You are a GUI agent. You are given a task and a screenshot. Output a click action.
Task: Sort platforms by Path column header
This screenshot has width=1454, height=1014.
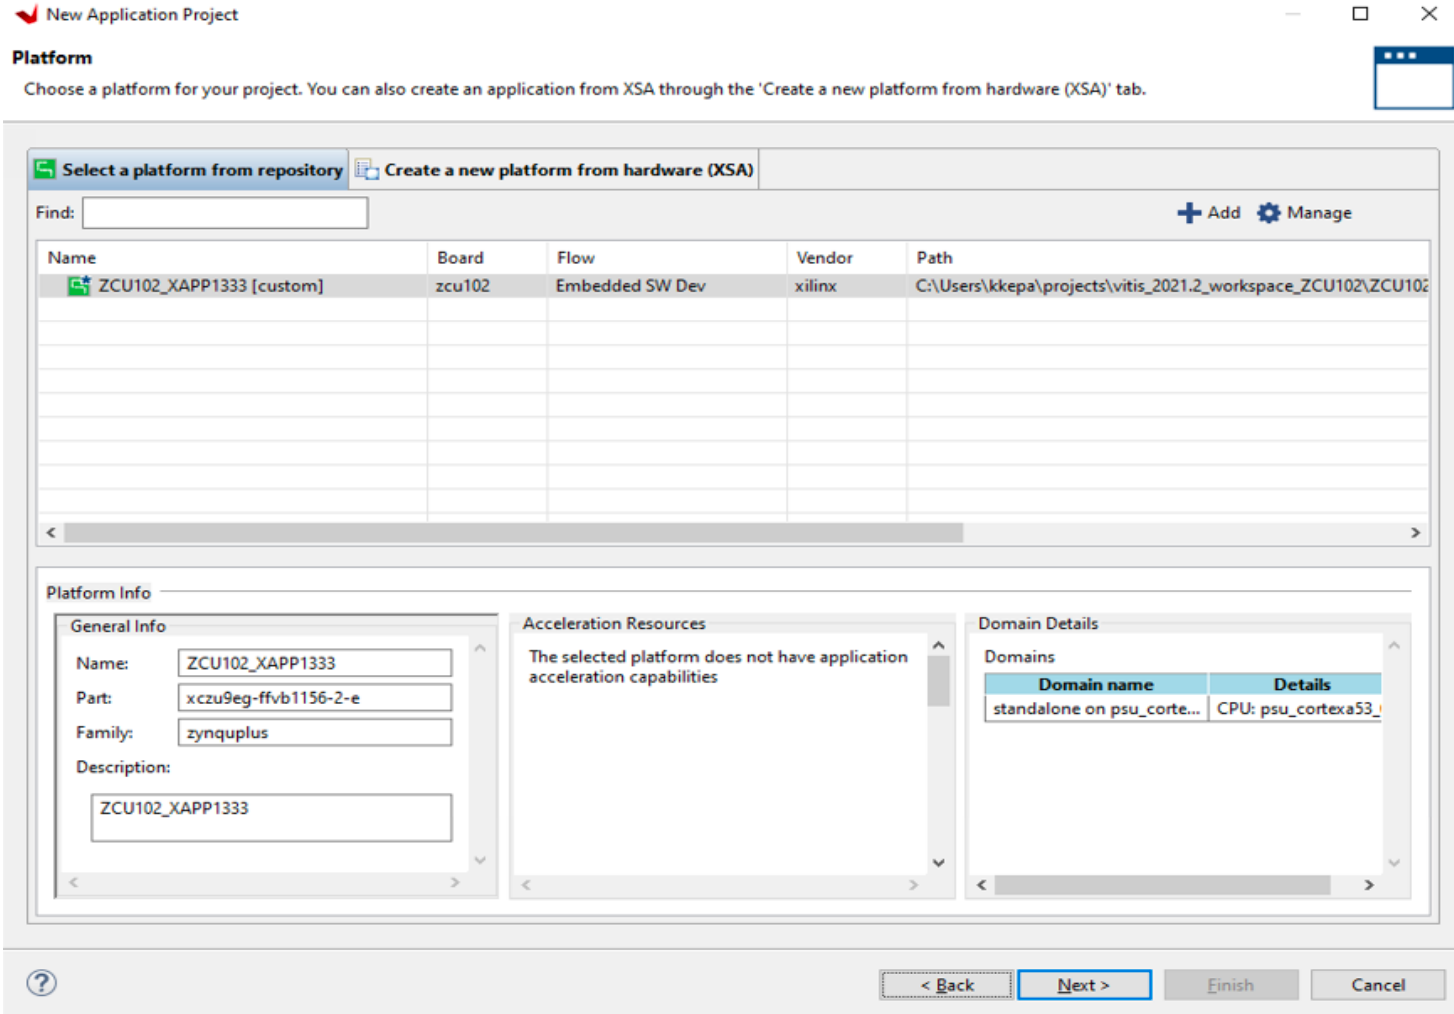pyautogui.click(x=1168, y=258)
